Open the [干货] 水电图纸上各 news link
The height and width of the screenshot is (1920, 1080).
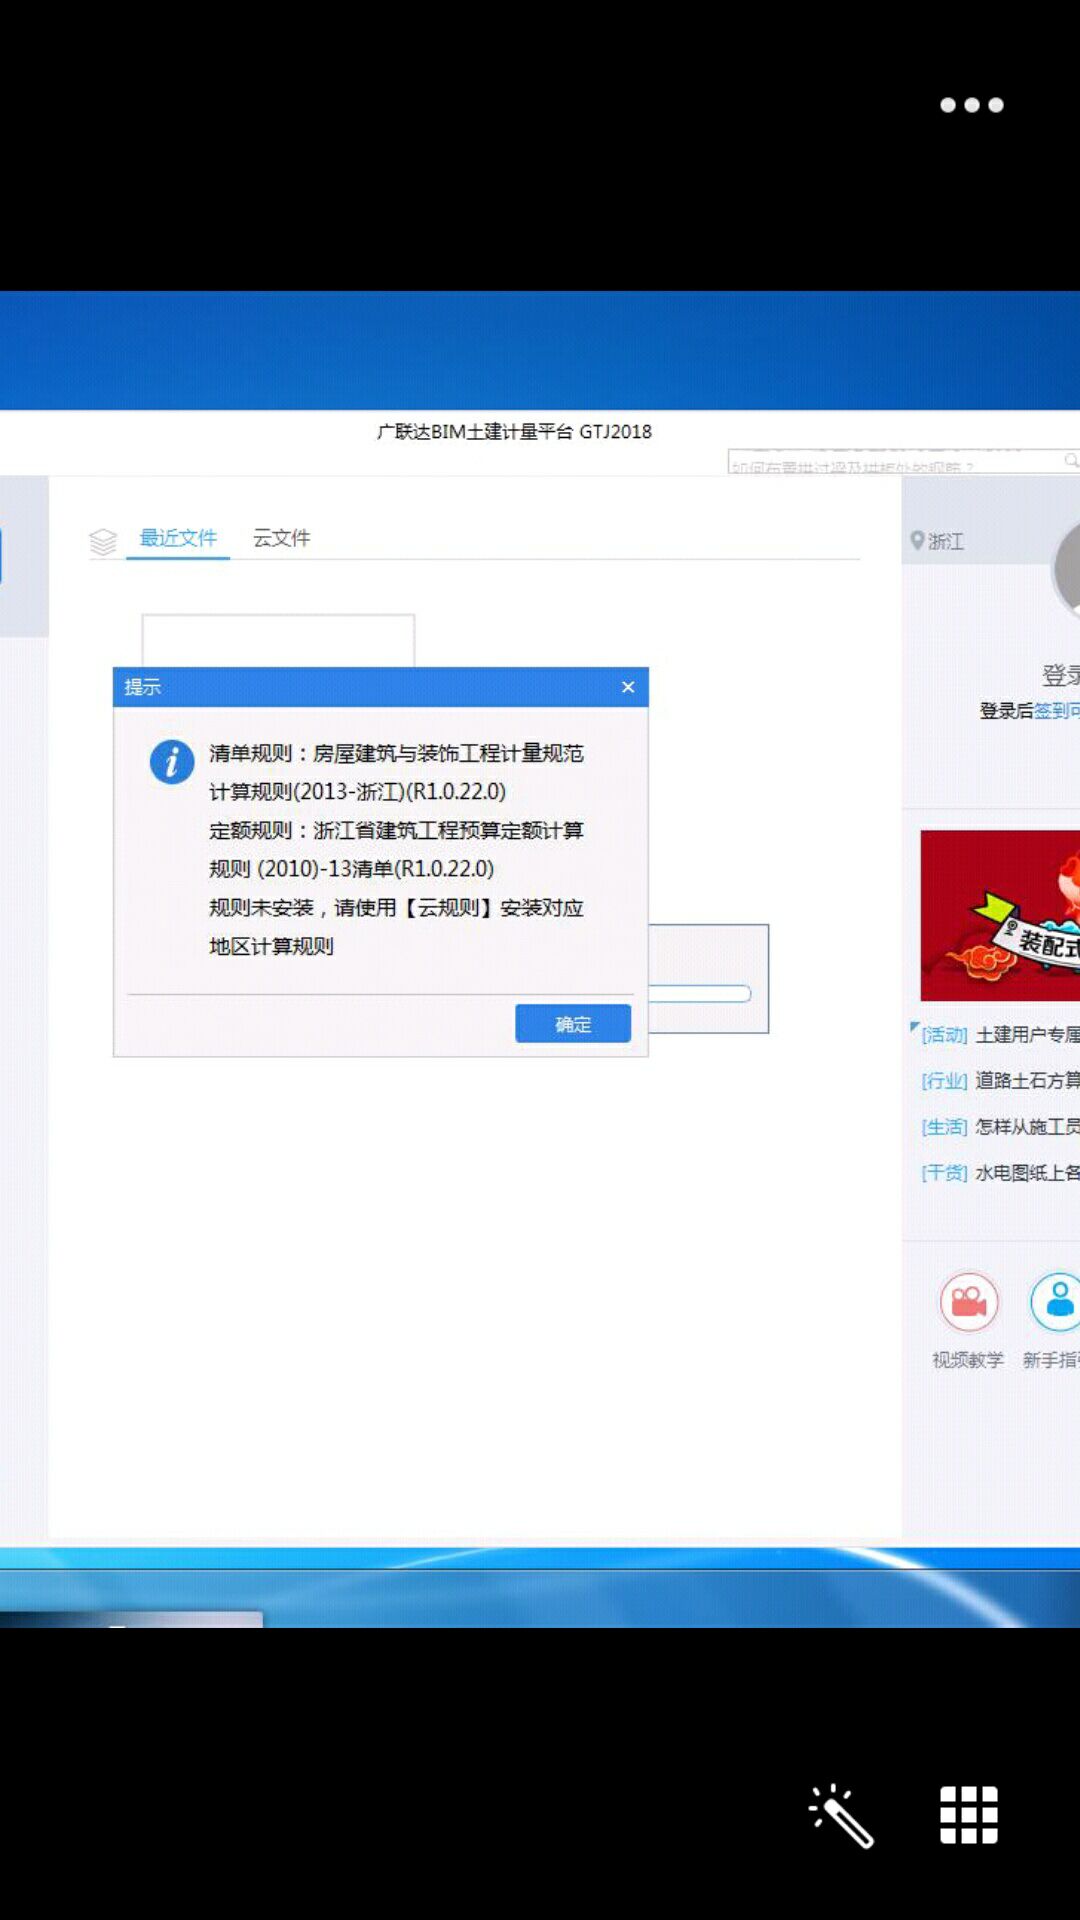point(1000,1173)
